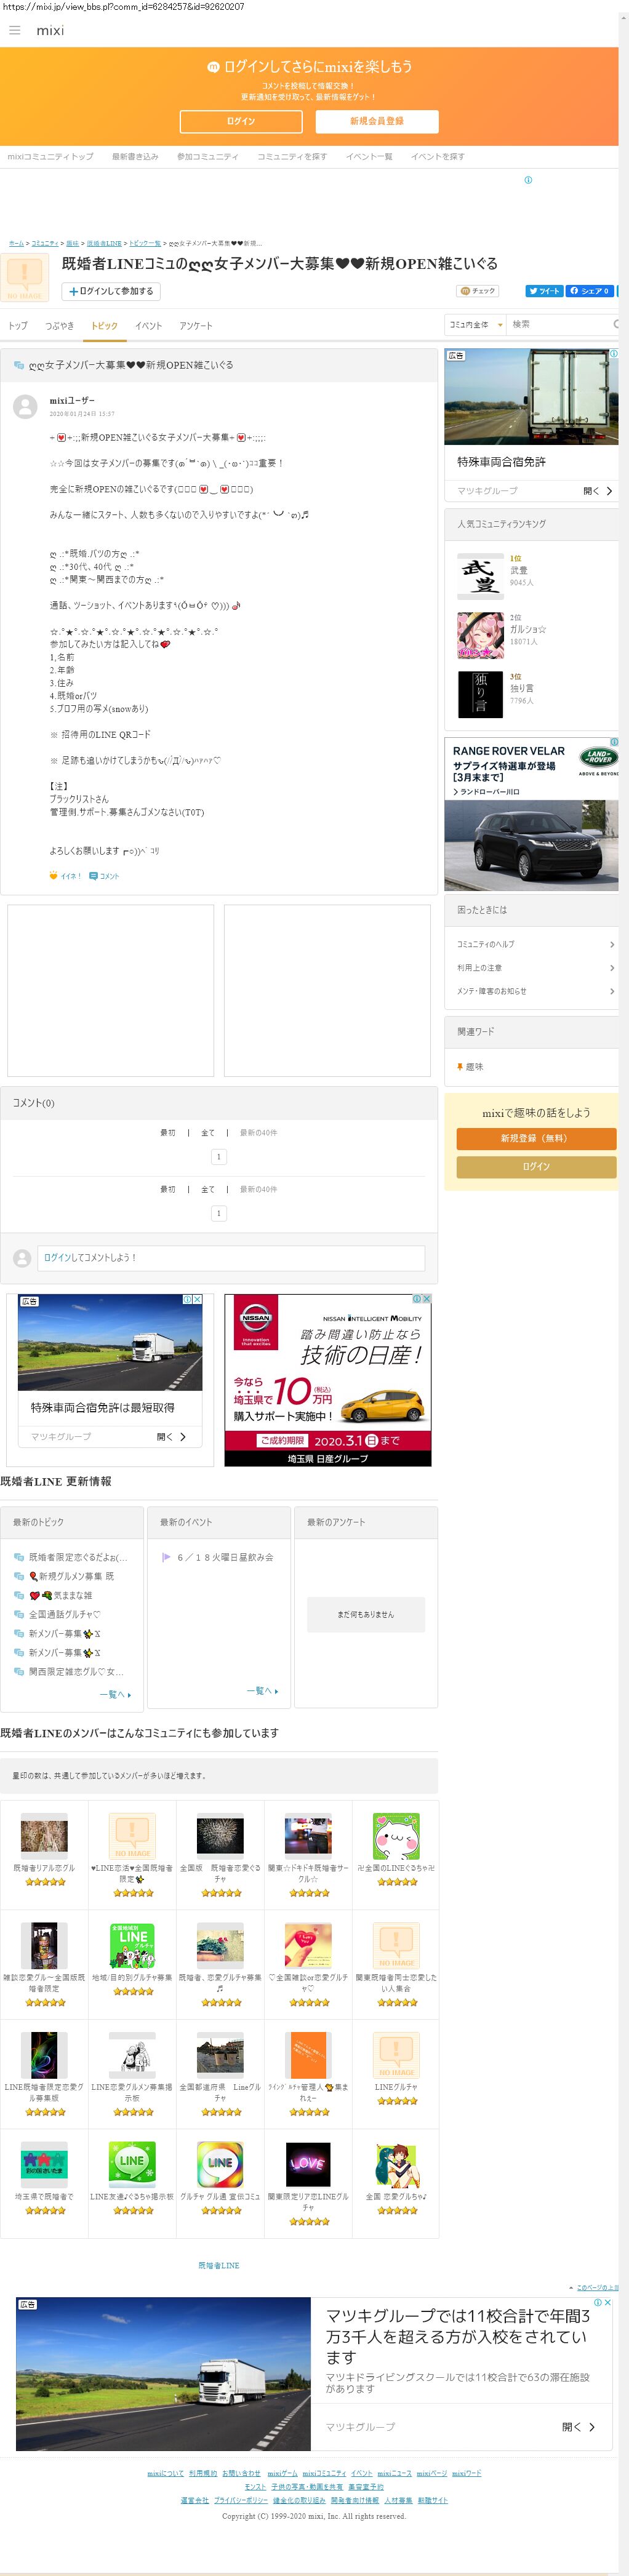Click the community search input field
This screenshot has width=629, height=2576.
pos(560,324)
